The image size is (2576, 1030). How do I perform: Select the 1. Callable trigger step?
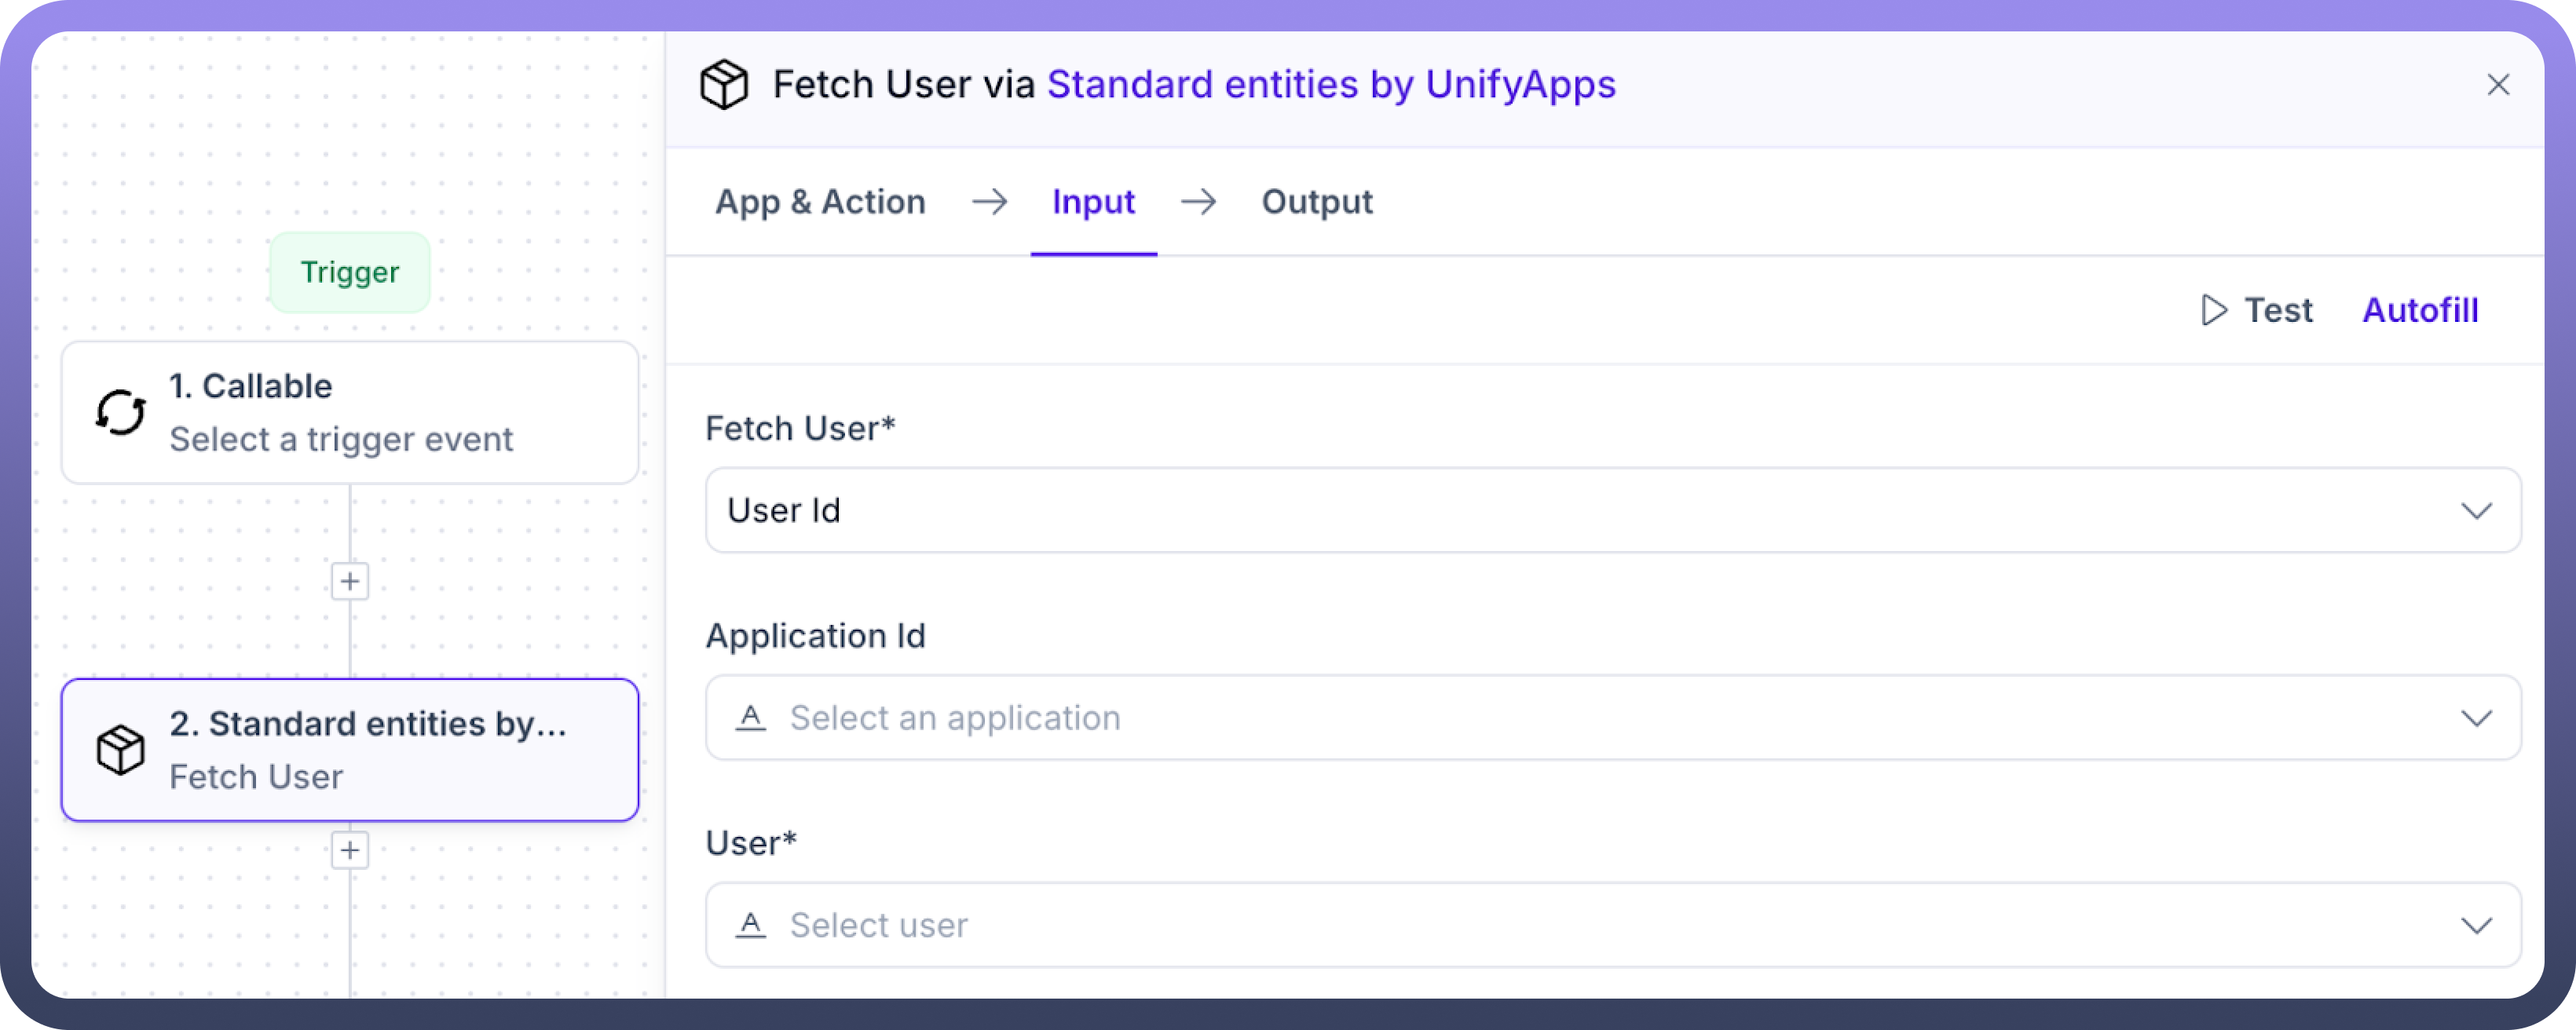click(350, 412)
